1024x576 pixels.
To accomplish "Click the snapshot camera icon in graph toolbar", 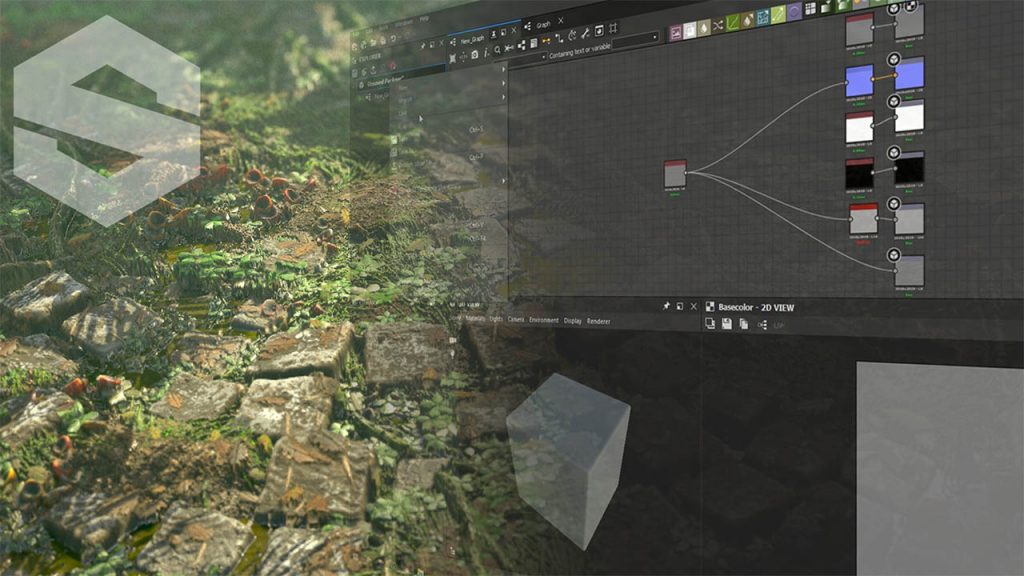I will tap(475, 55).
